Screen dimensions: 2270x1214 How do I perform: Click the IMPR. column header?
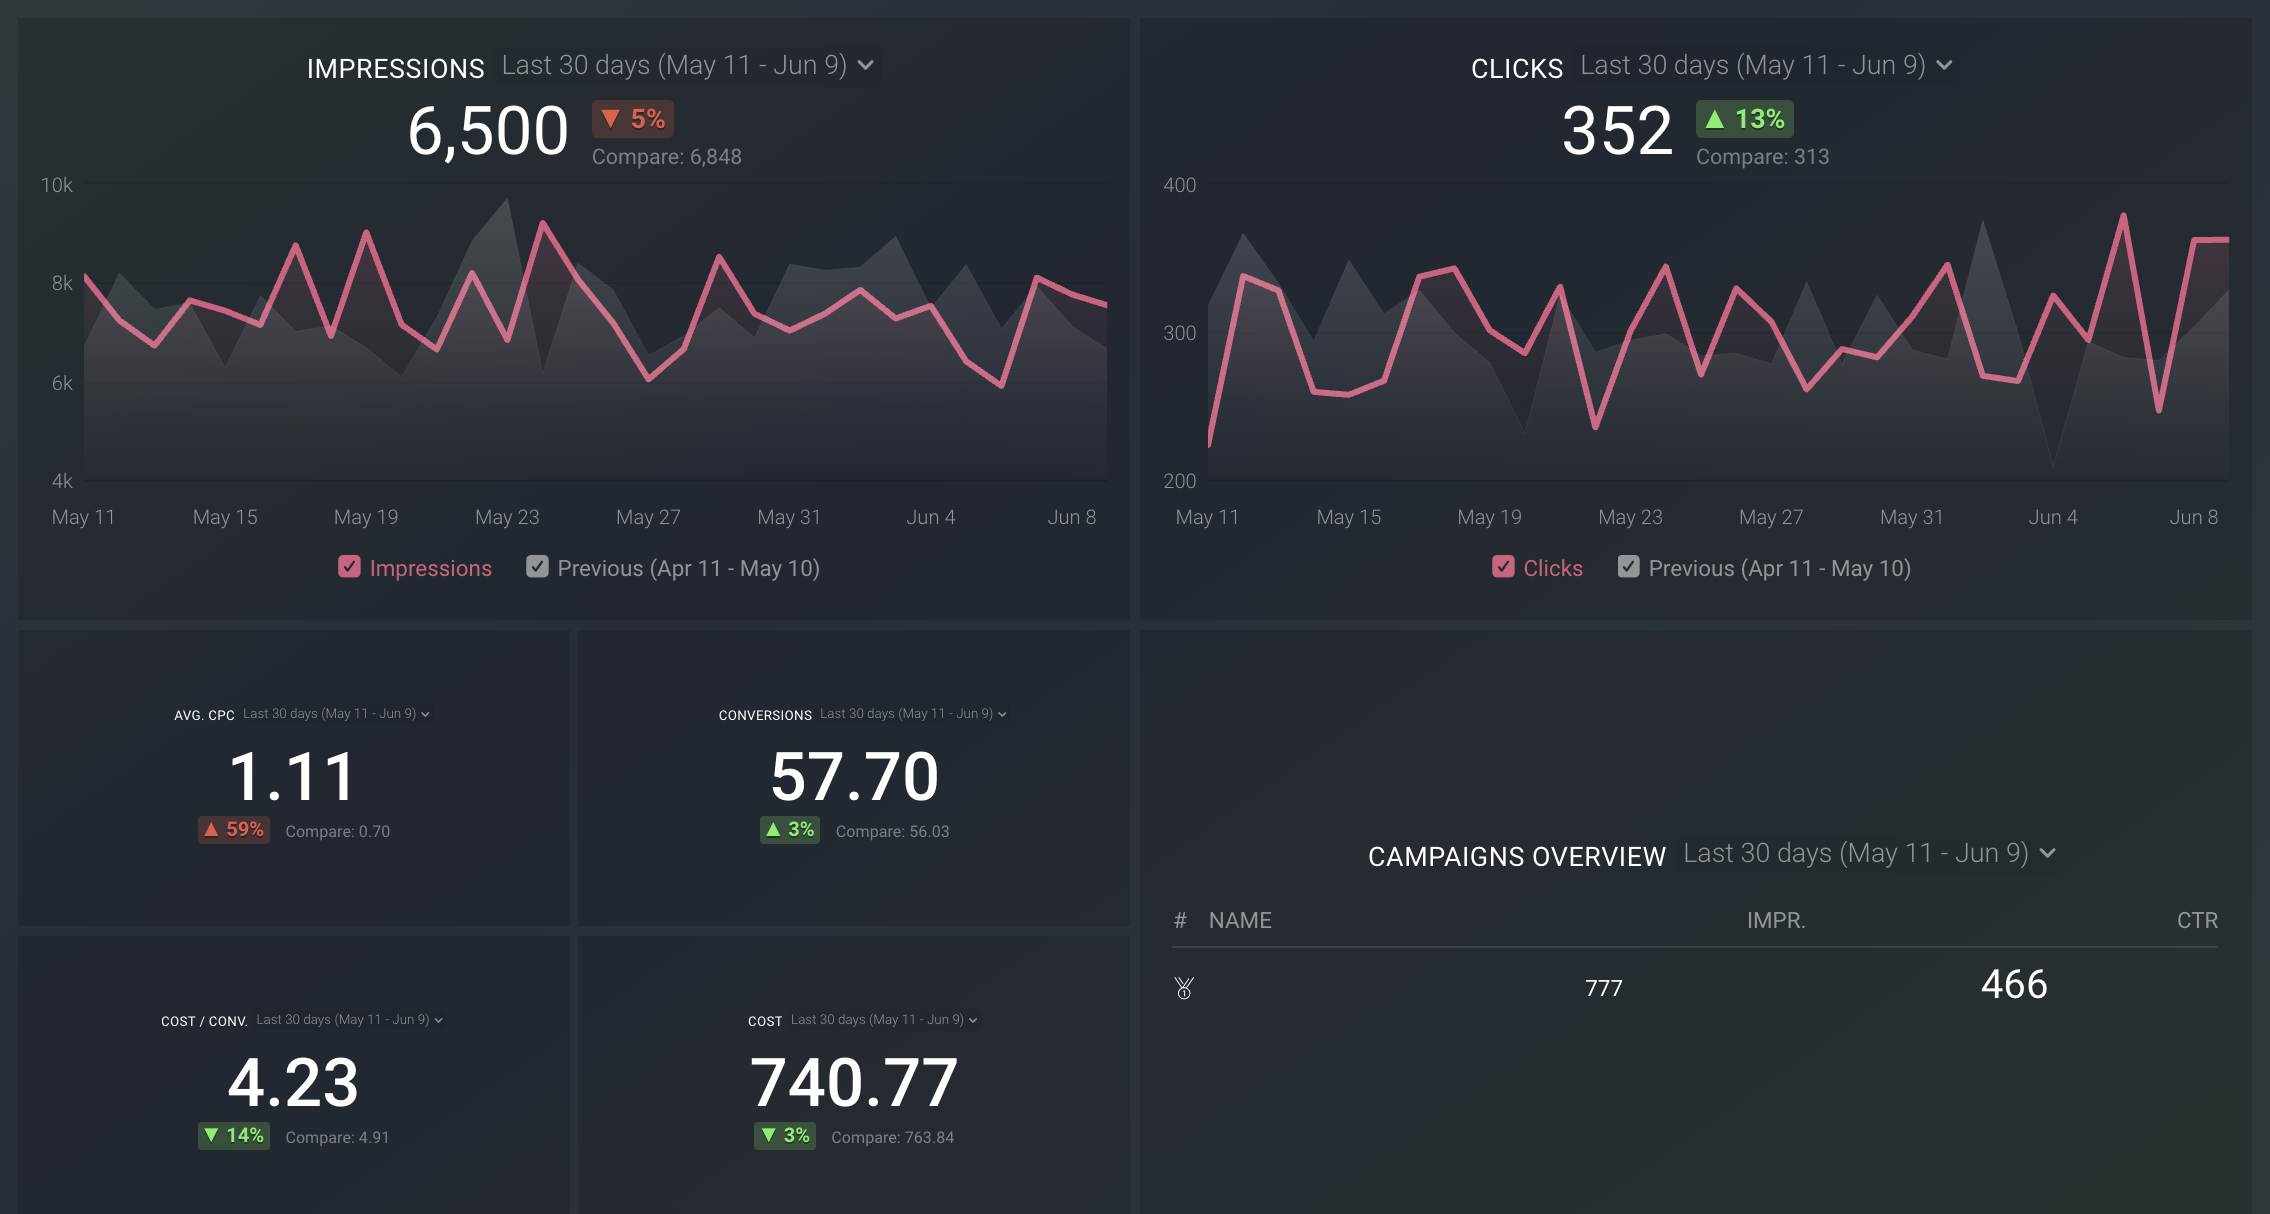click(x=1776, y=920)
